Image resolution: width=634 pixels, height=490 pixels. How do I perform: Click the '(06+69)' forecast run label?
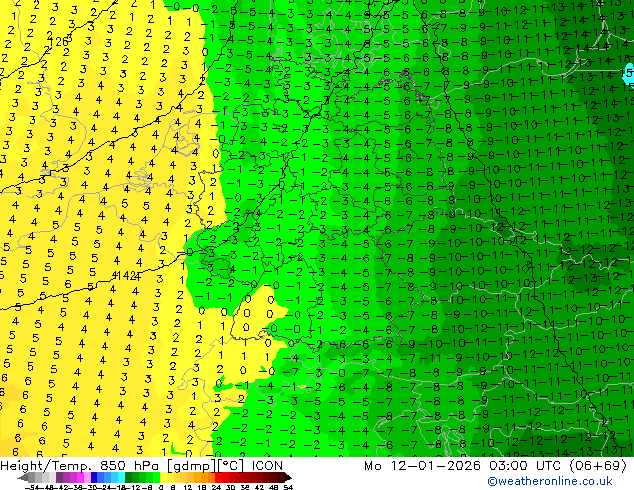tap(598, 466)
